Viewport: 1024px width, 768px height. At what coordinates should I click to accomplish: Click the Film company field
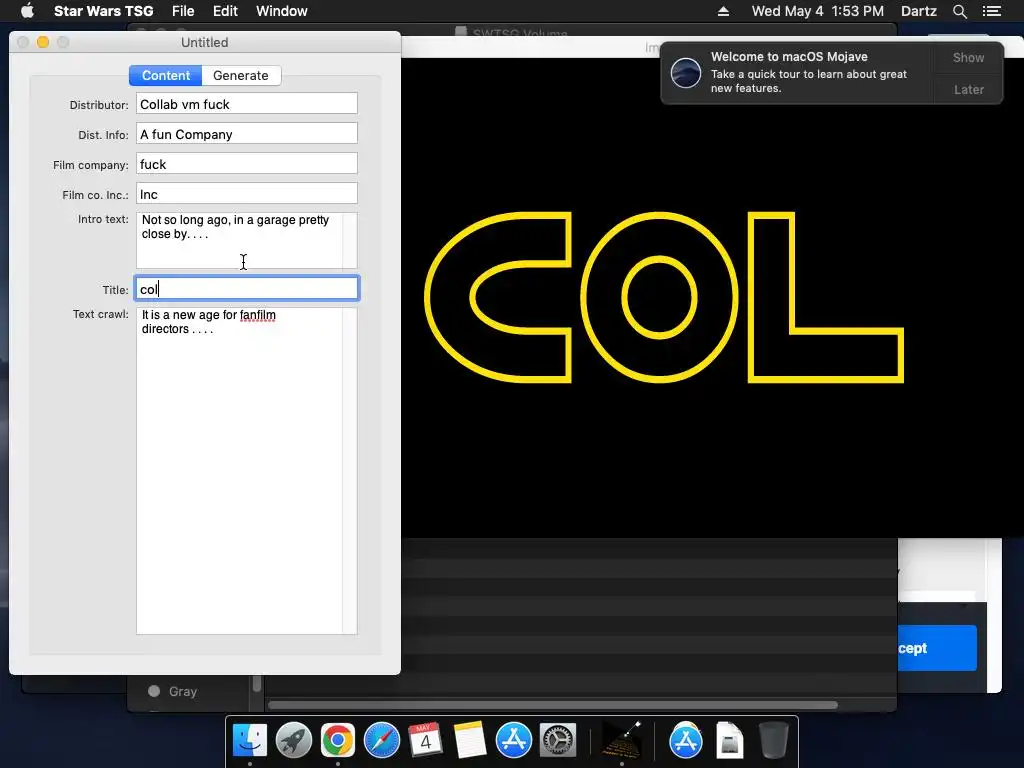click(247, 164)
